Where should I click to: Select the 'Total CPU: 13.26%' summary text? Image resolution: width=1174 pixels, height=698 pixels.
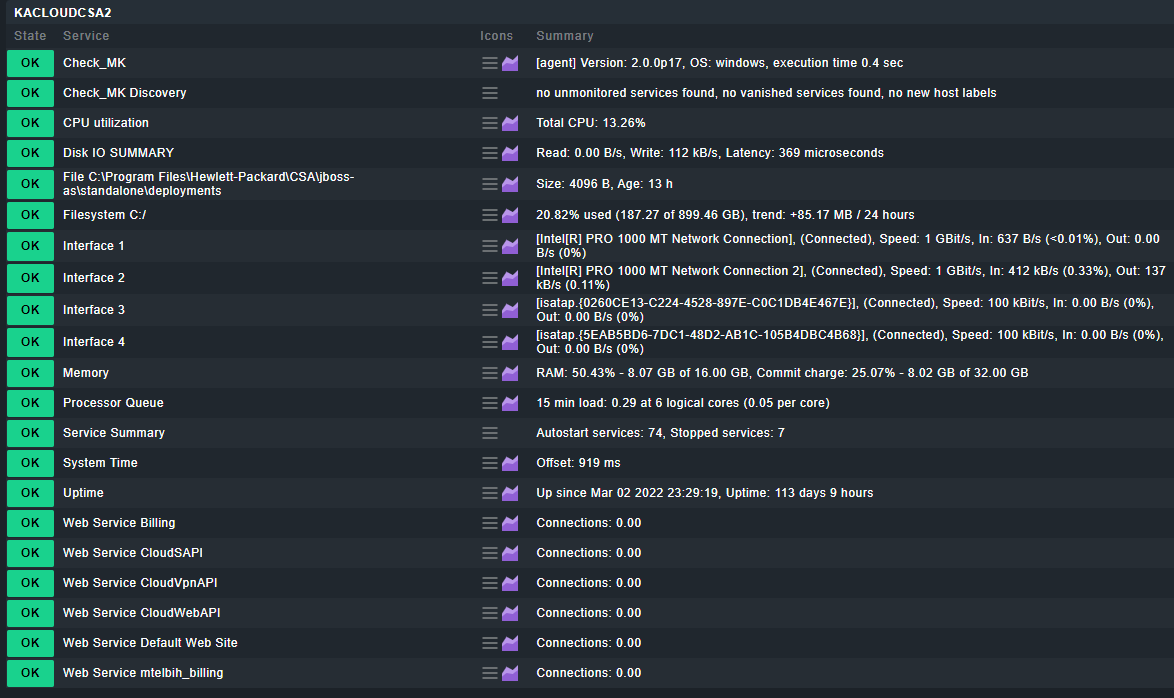[591, 123]
